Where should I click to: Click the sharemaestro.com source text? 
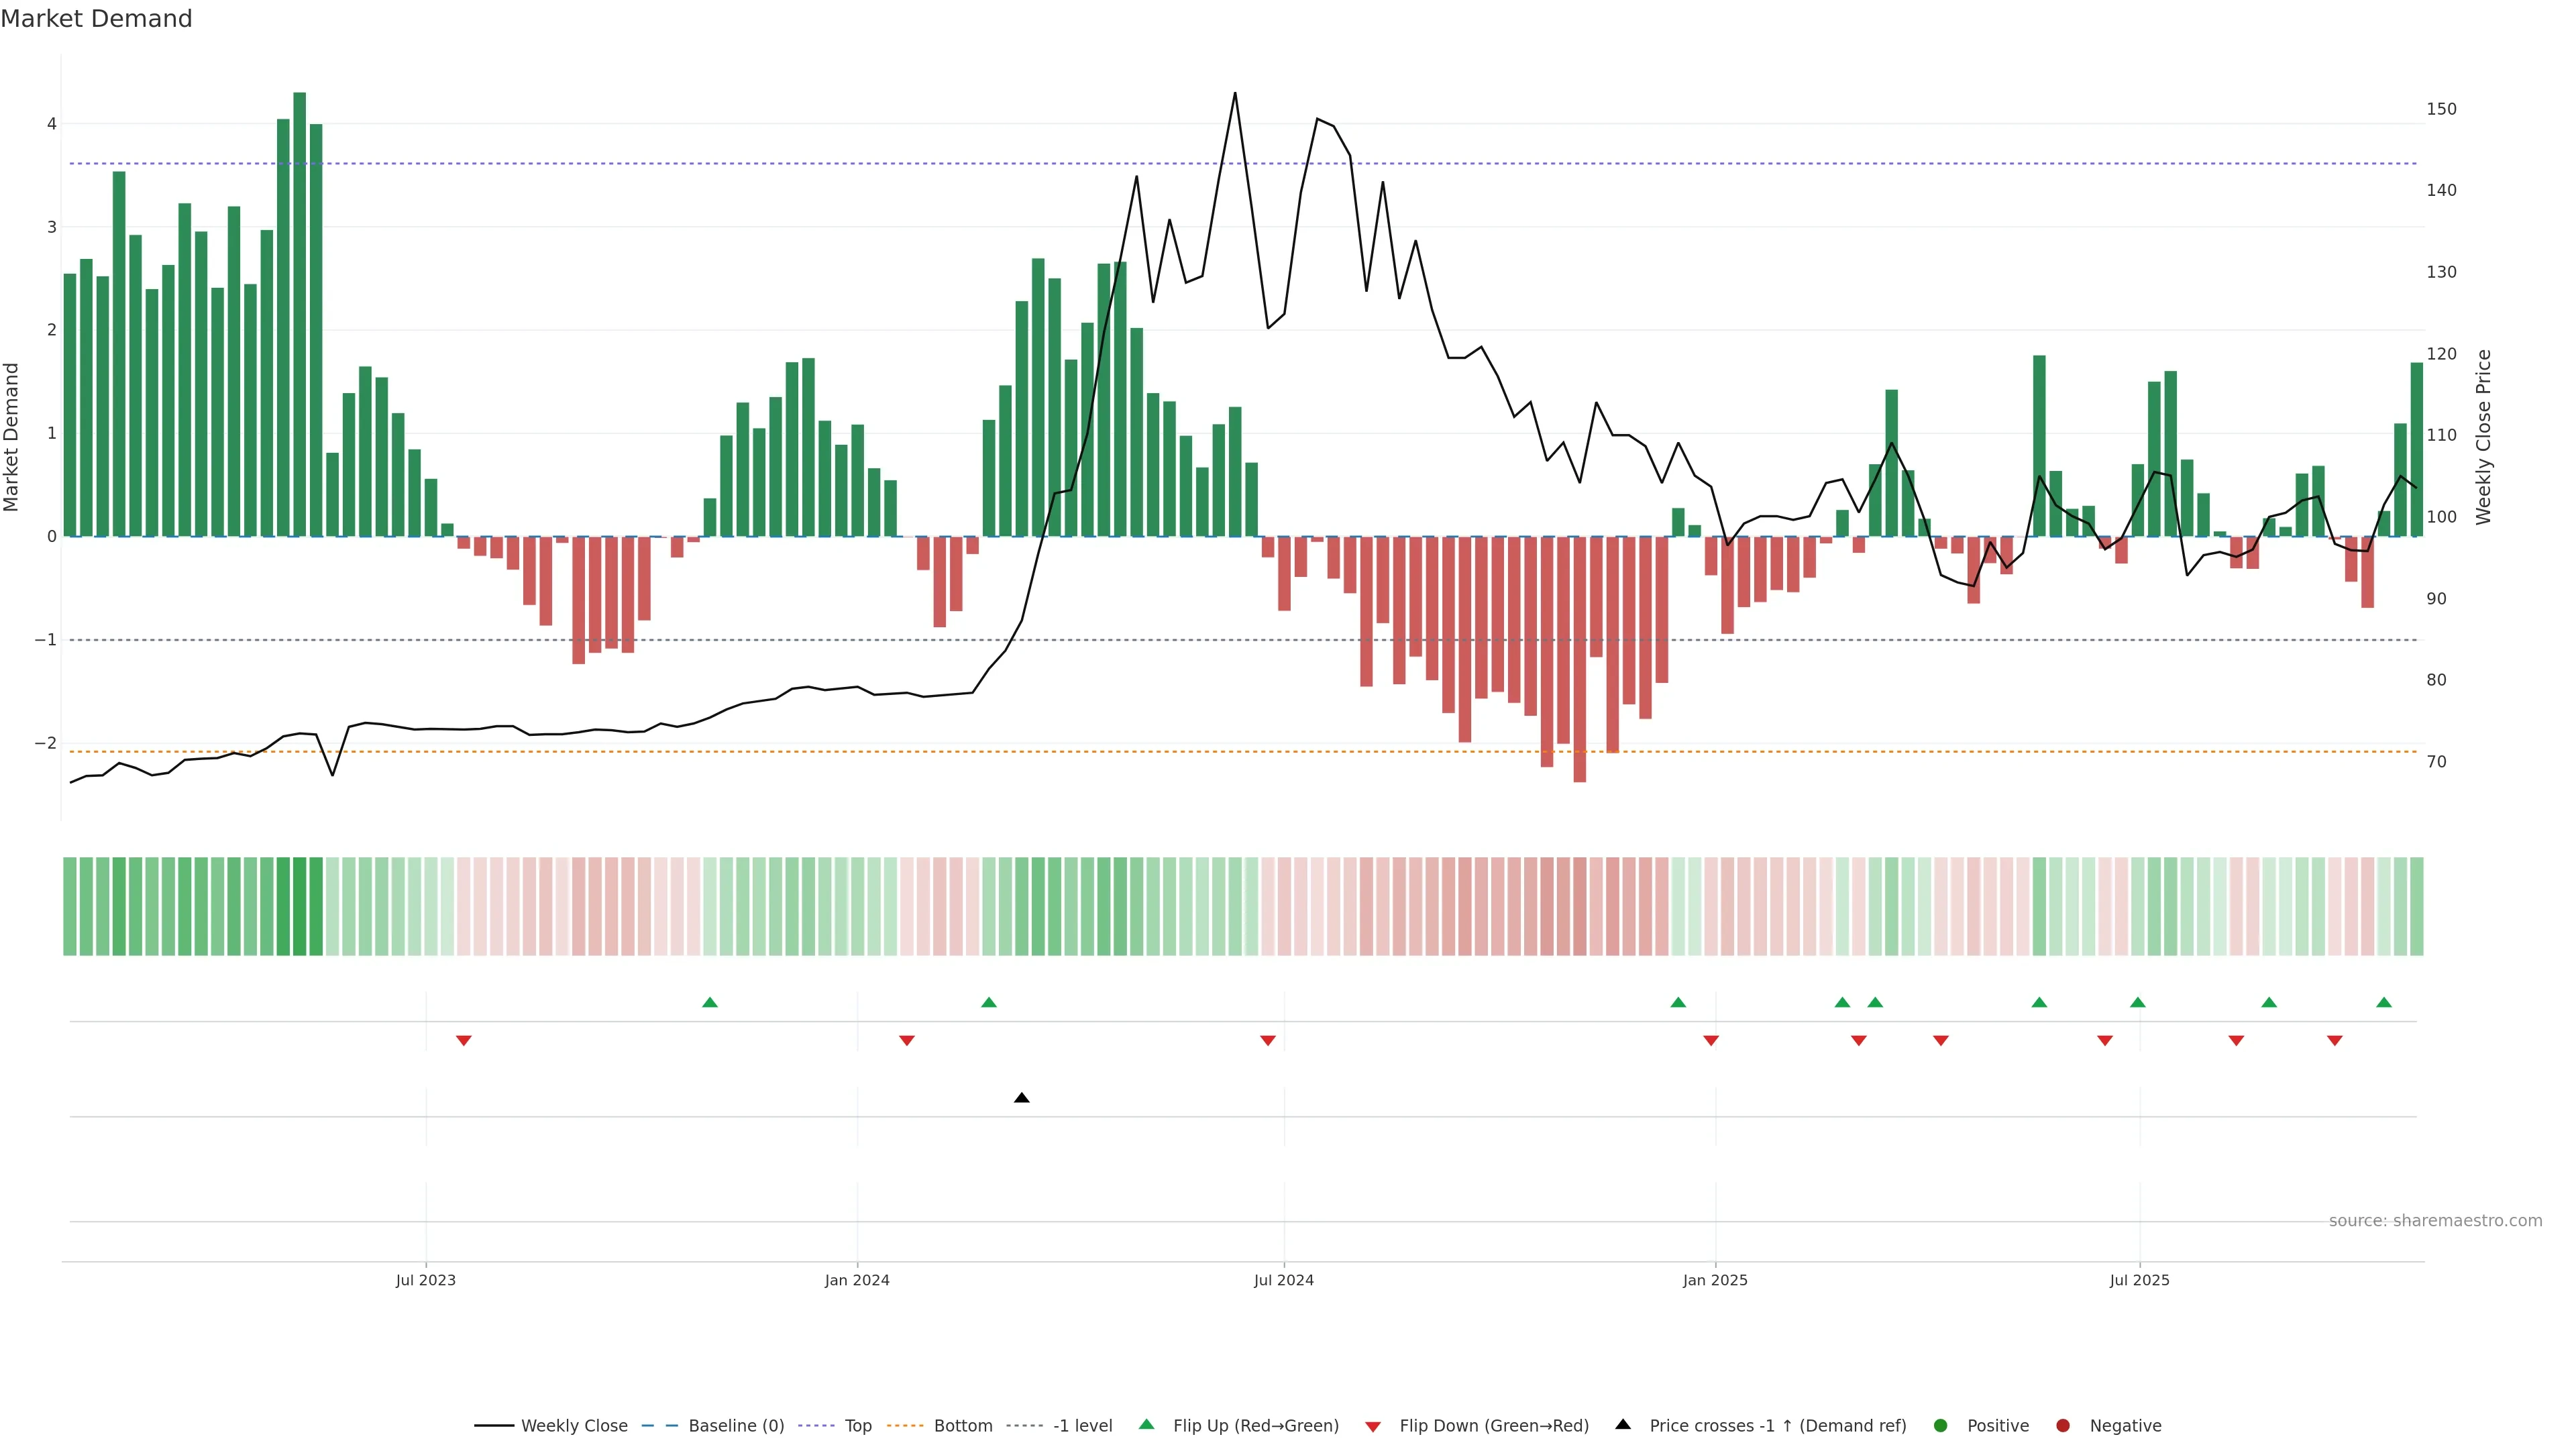point(2435,1221)
